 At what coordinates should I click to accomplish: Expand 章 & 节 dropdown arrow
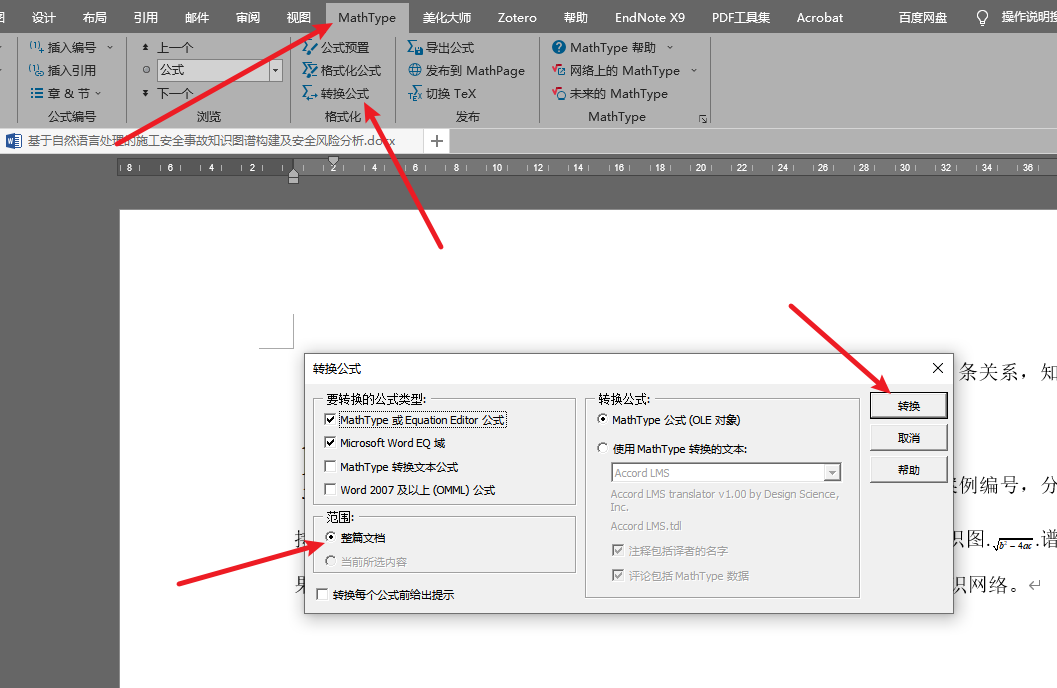click(x=98, y=93)
